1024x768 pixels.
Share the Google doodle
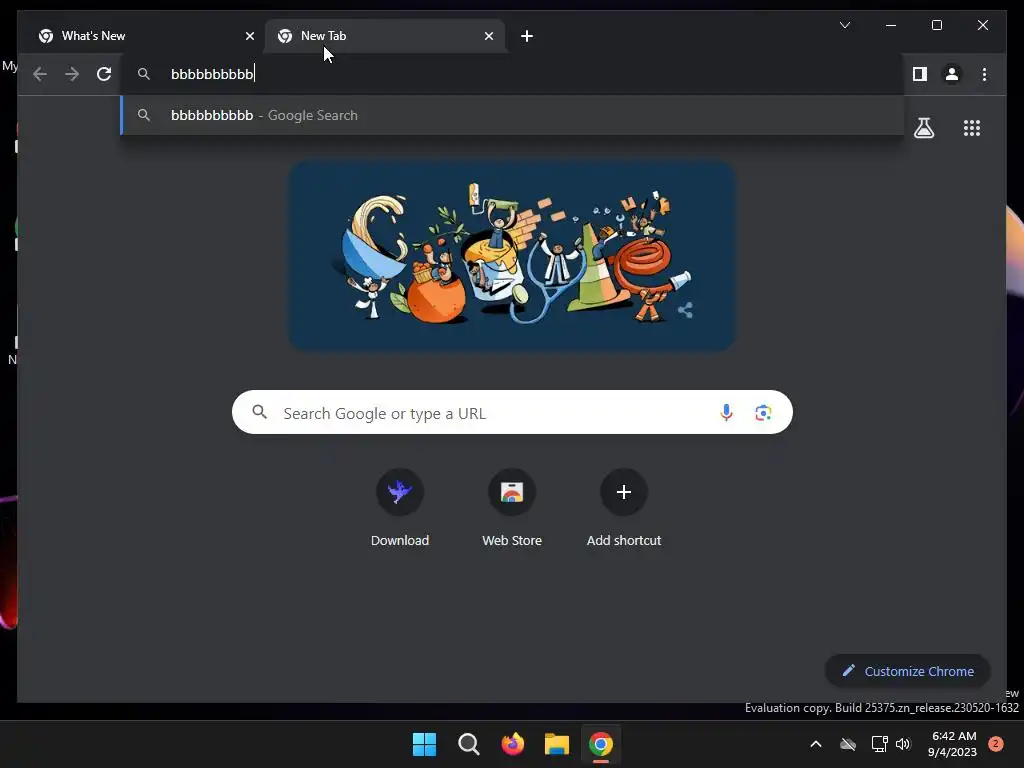pos(685,310)
